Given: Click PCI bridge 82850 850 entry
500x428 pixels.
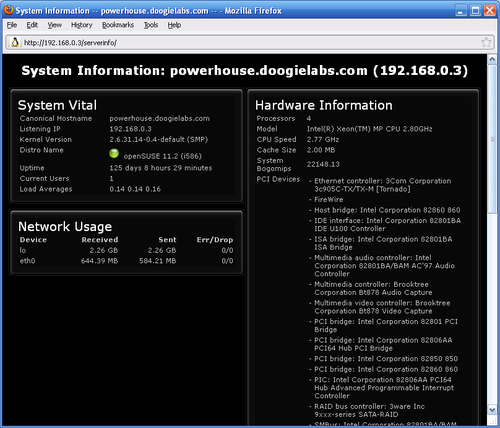Looking at the screenshot, I should pyautogui.click(x=386, y=359).
